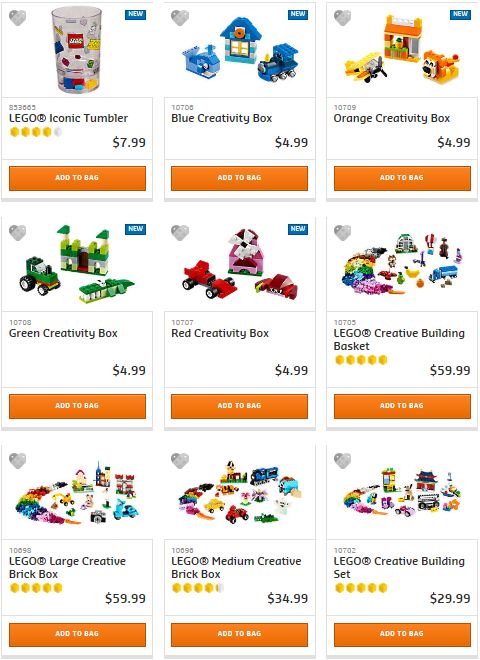
Task: Toggle wishlist heart on Orange Creativity Box
Action: (x=342, y=18)
